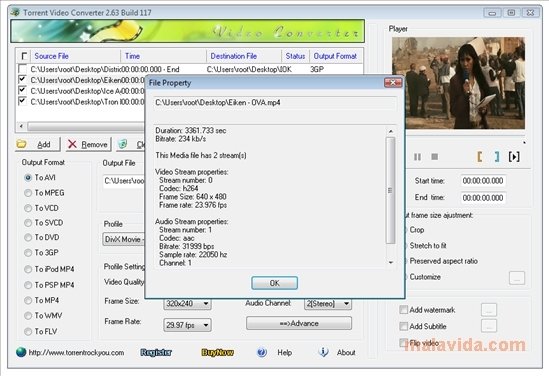This screenshot has height=376, width=549.
Task: Click the globe icon next to website link
Action: [x=21, y=352]
